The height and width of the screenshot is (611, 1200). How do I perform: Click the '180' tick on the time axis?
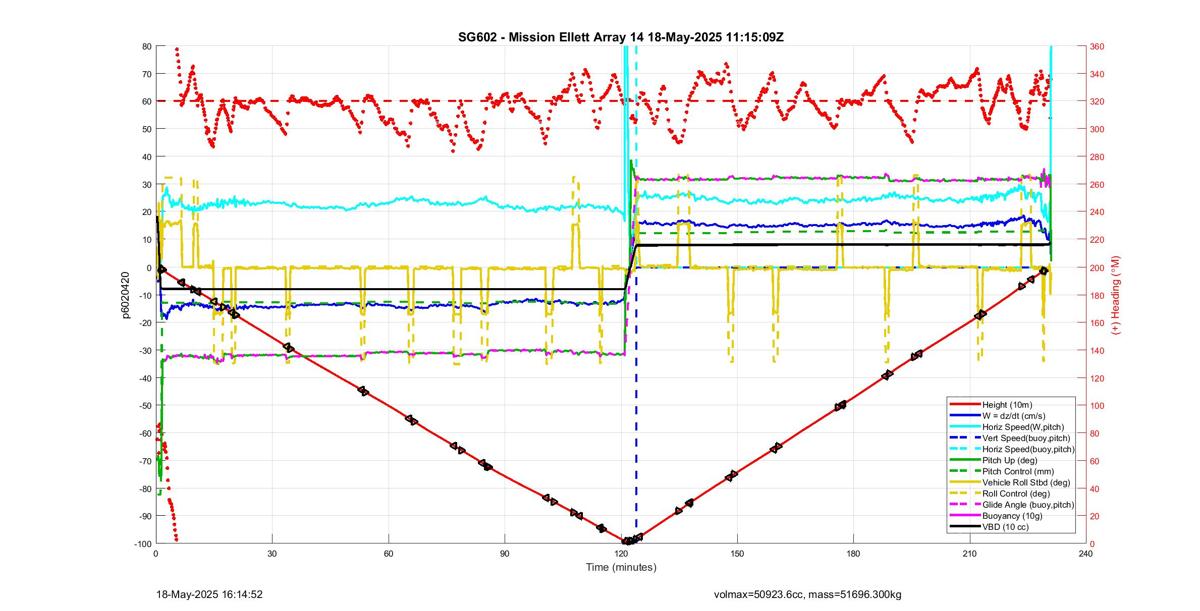point(852,553)
